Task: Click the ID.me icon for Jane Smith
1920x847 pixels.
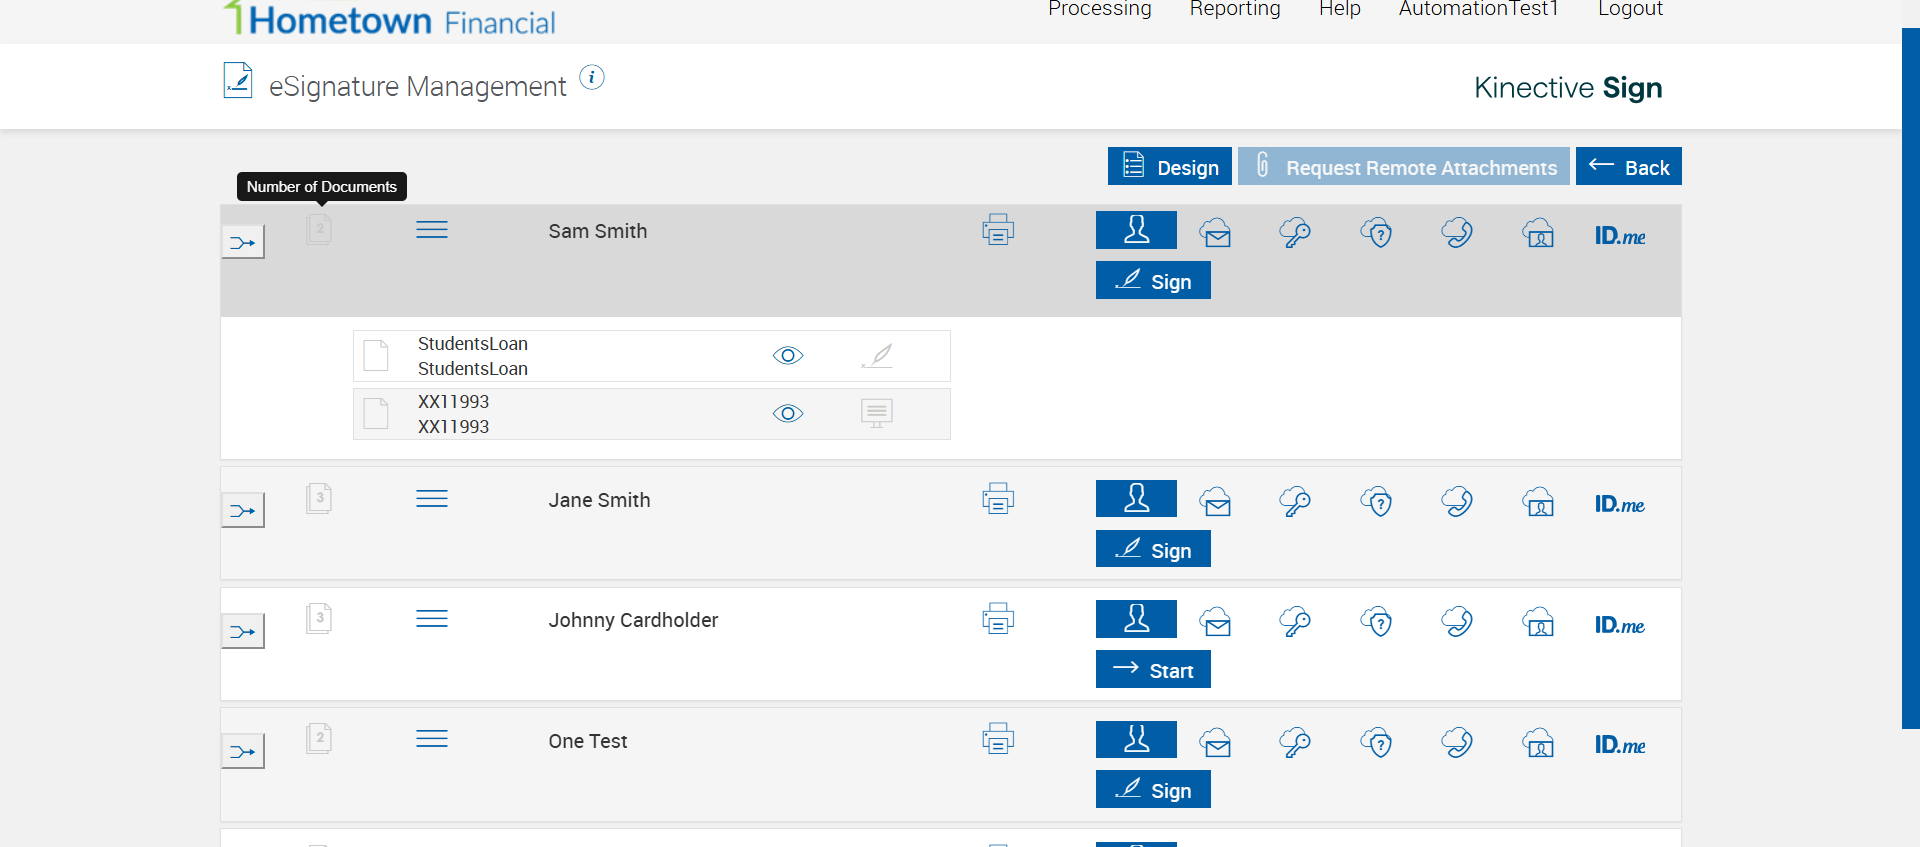Action: [1619, 504]
